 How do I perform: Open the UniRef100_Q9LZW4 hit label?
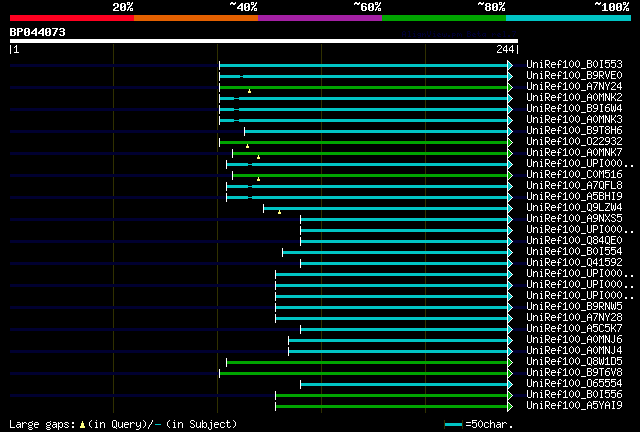pyautogui.click(x=574, y=208)
